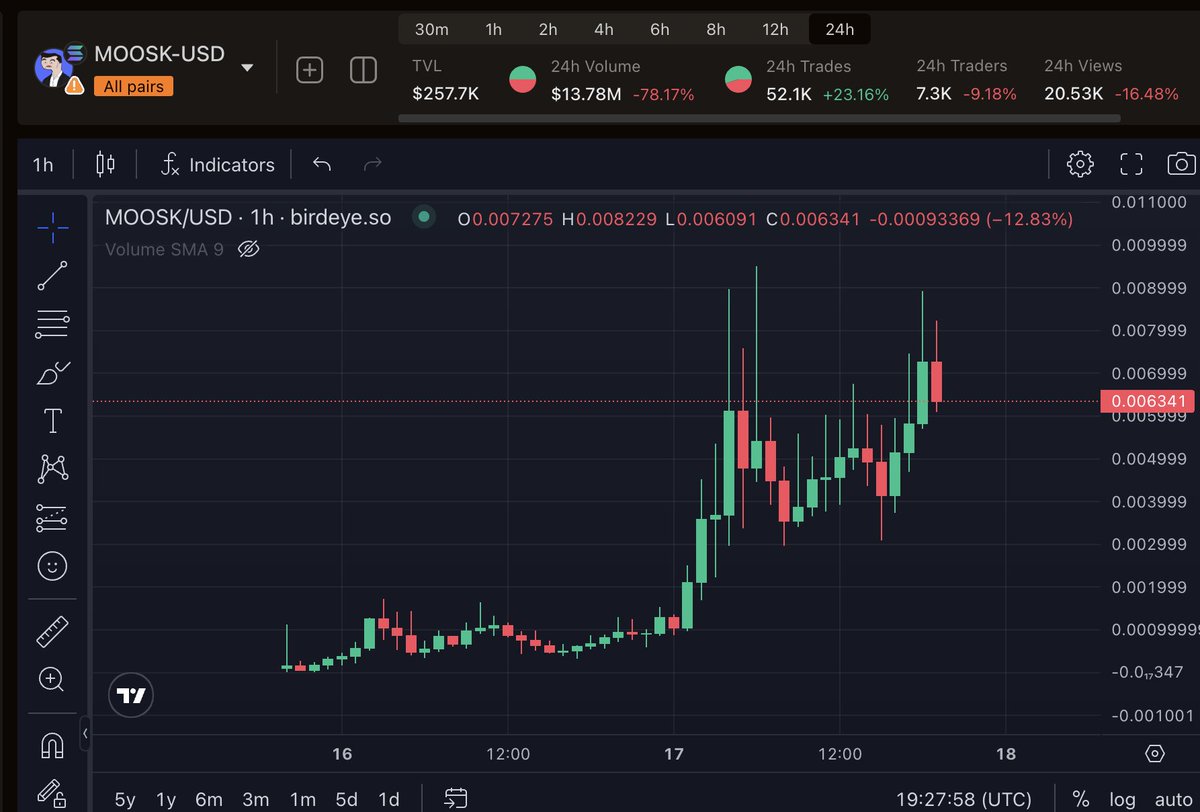Set chart range to 6m

pos(209,799)
